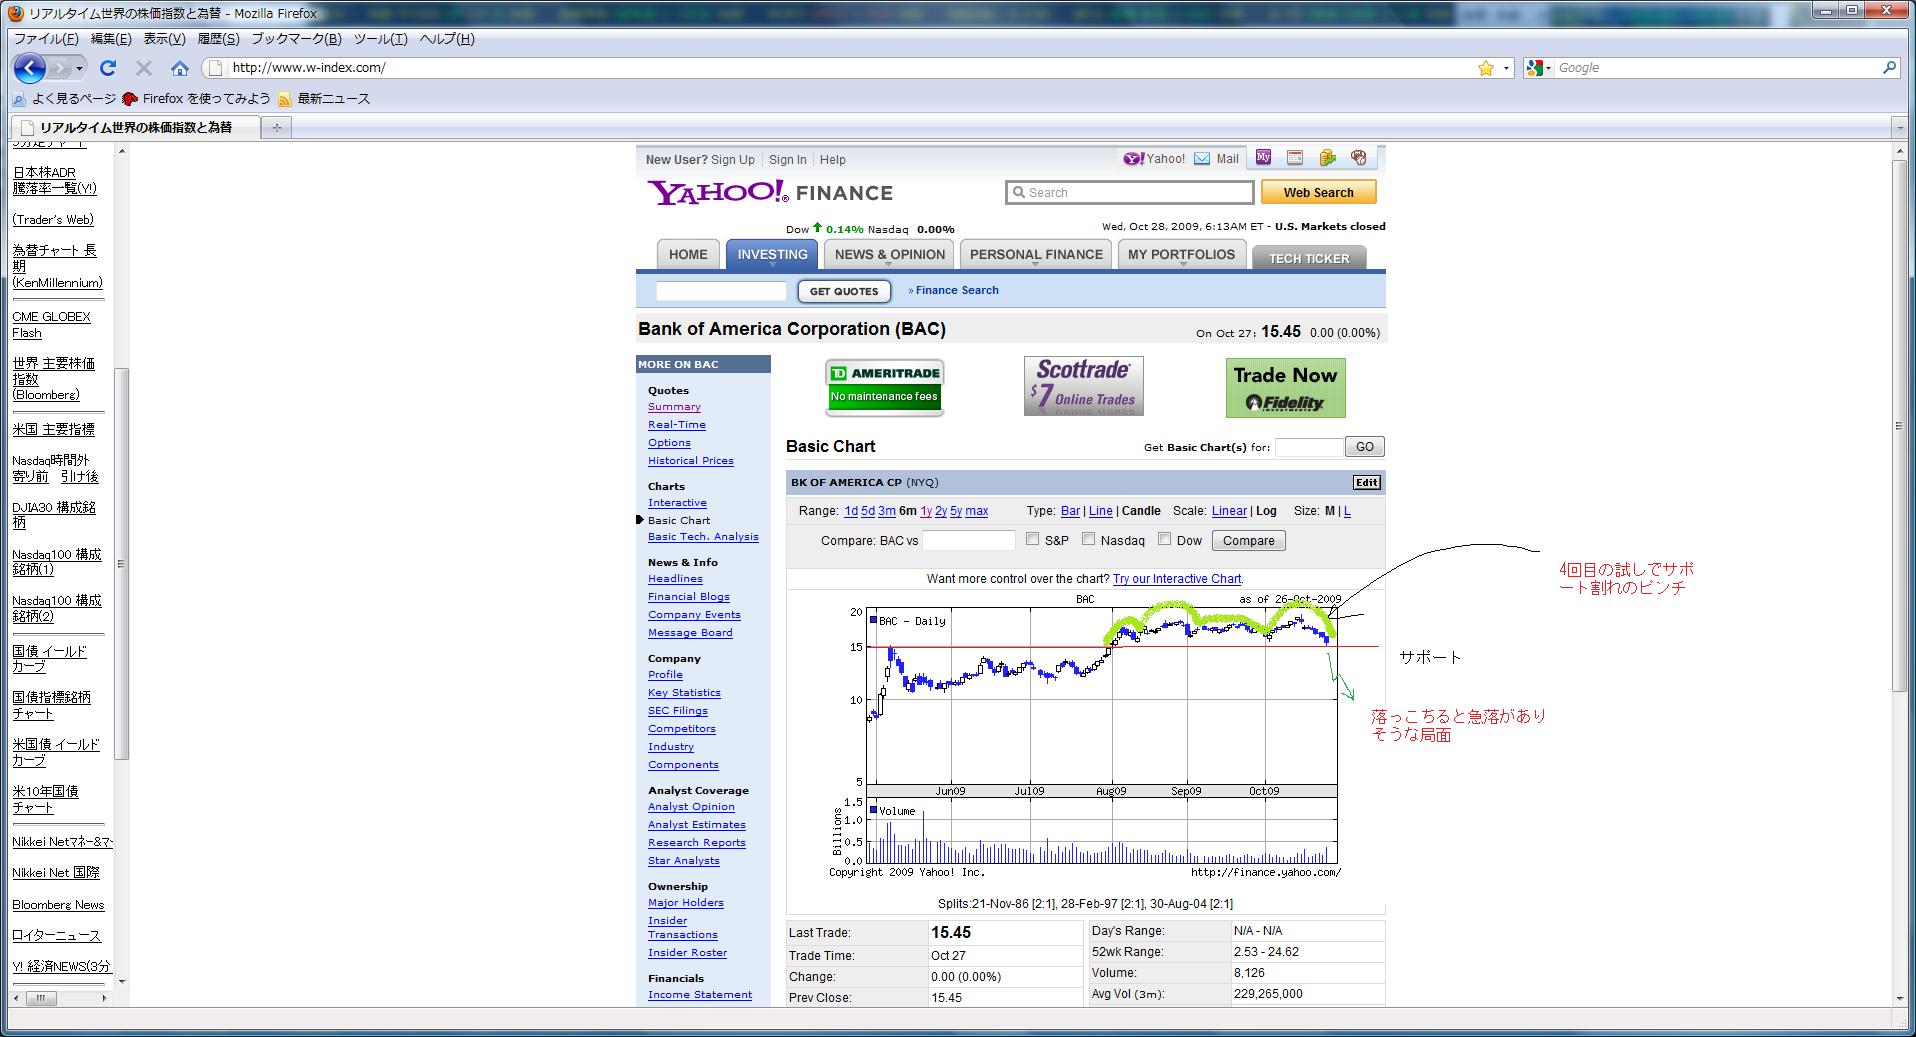
Task: Set chart scale to Linear
Action: [x=1229, y=511]
